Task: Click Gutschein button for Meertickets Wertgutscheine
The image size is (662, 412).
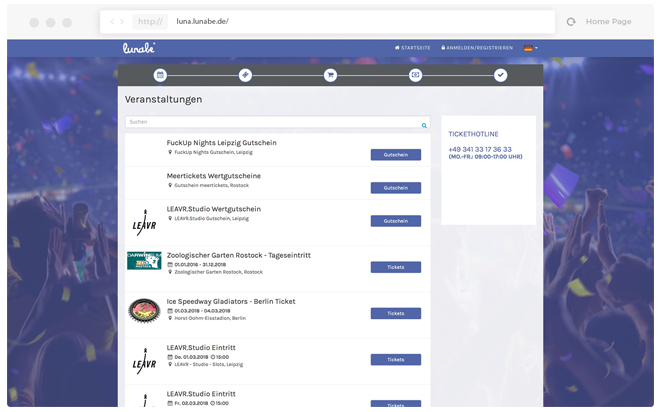Action: 396,188
